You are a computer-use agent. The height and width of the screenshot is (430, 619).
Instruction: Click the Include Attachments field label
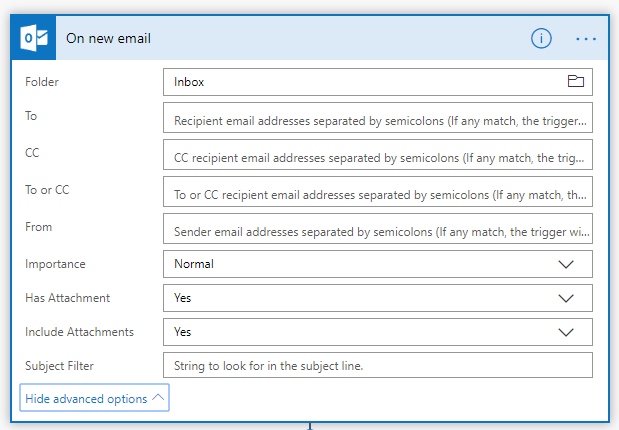coord(79,332)
